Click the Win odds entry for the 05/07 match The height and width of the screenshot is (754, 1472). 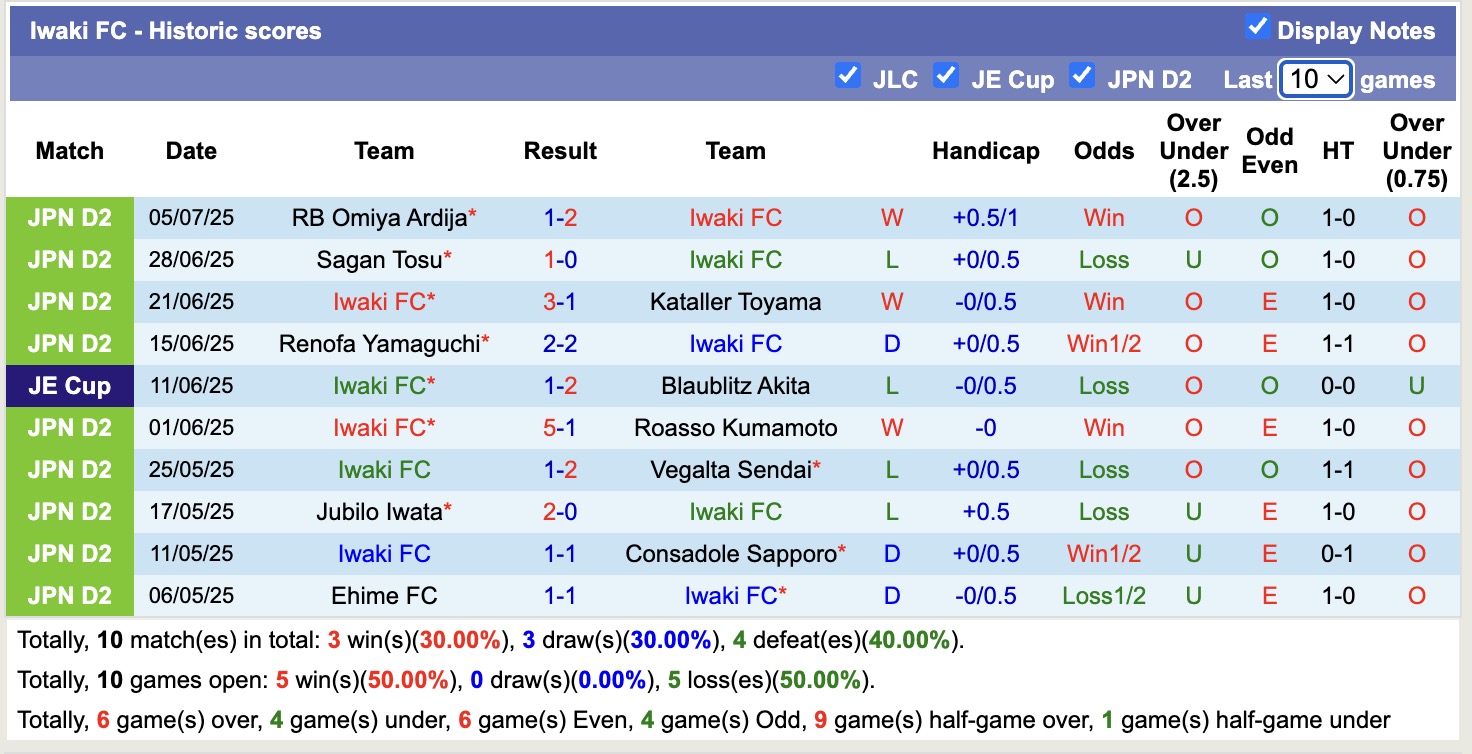(x=1103, y=217)
